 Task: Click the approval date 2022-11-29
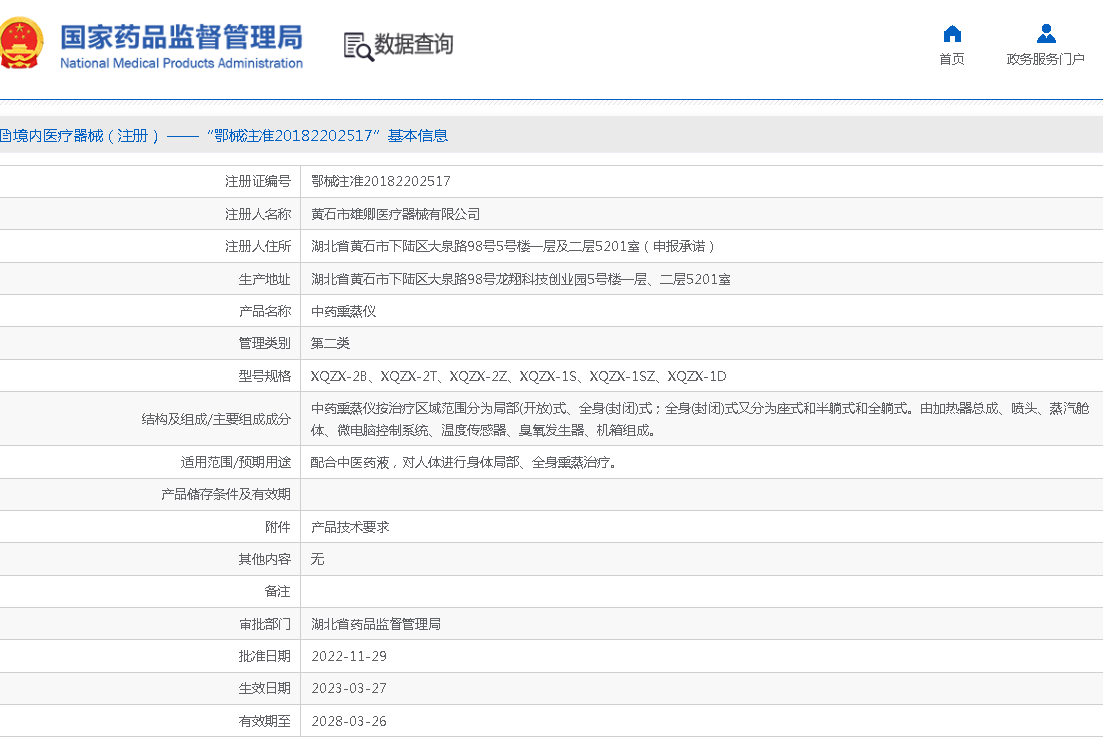(x=348, y=656)
